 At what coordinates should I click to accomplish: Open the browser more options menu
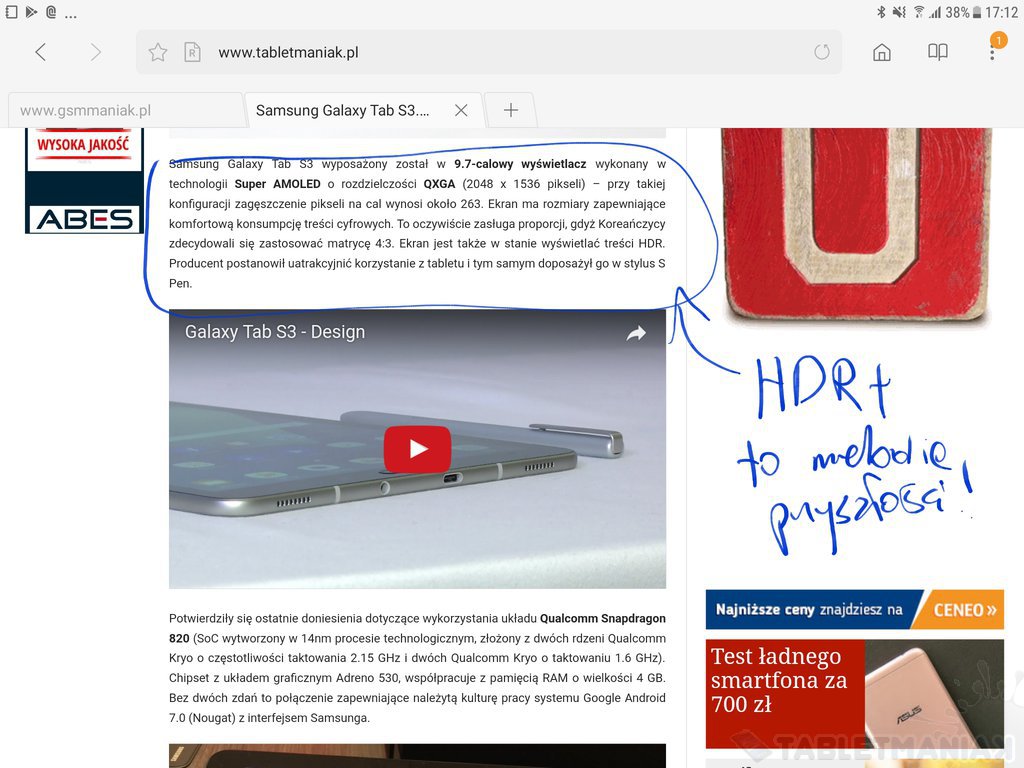pos(992,52)
